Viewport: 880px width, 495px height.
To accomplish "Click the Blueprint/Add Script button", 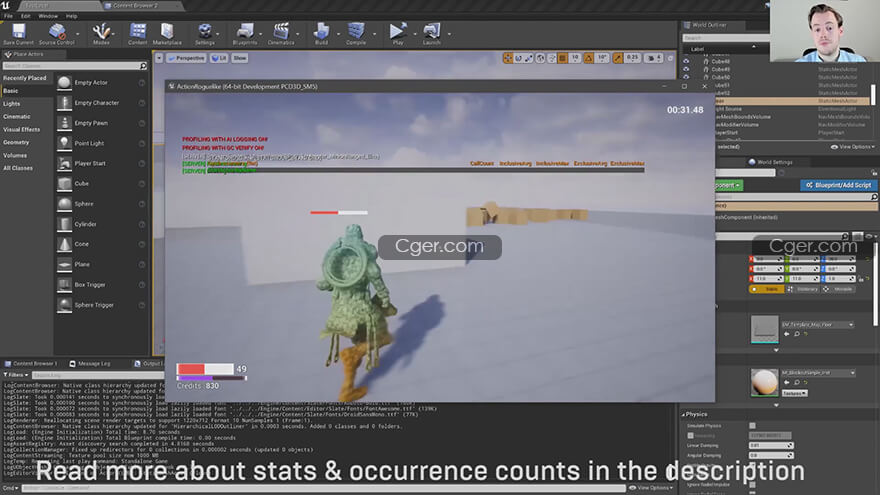I will click(x=838, y=185).
